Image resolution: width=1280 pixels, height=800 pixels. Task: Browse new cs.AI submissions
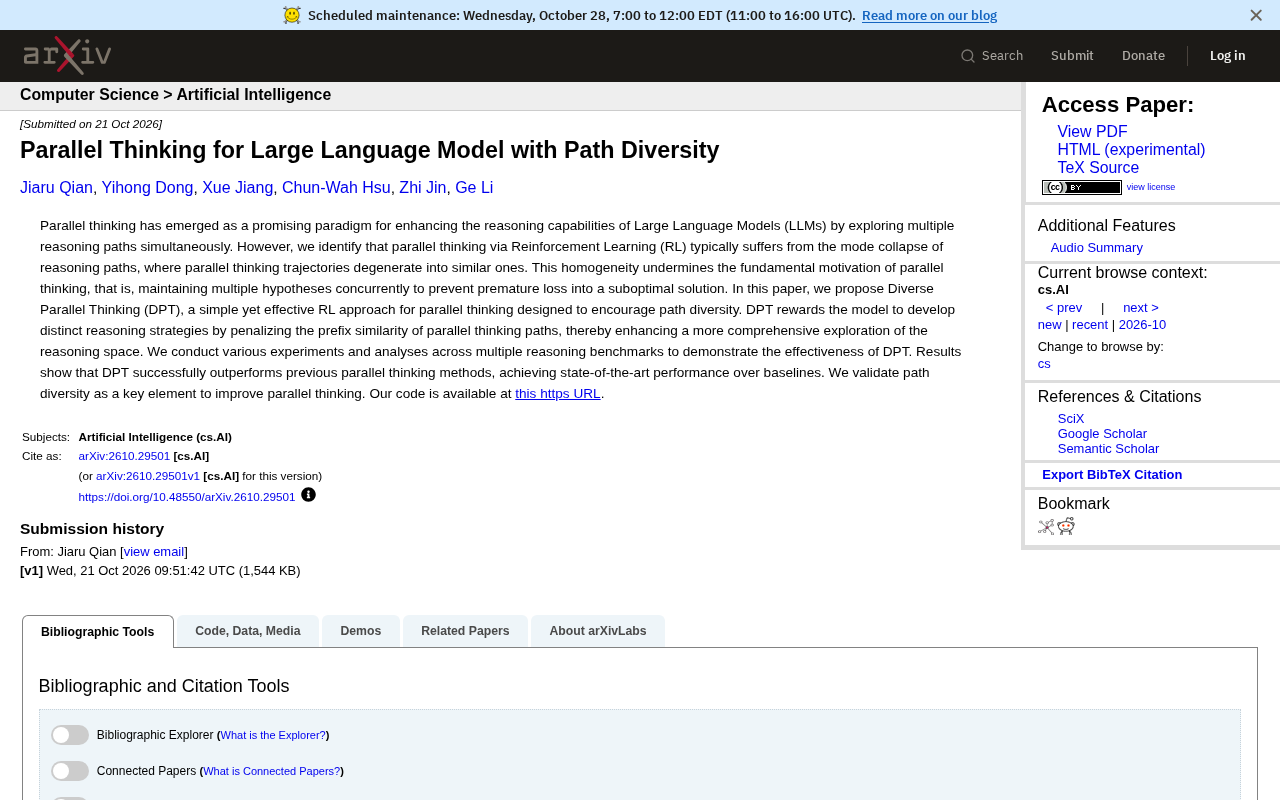[1050, 325]
